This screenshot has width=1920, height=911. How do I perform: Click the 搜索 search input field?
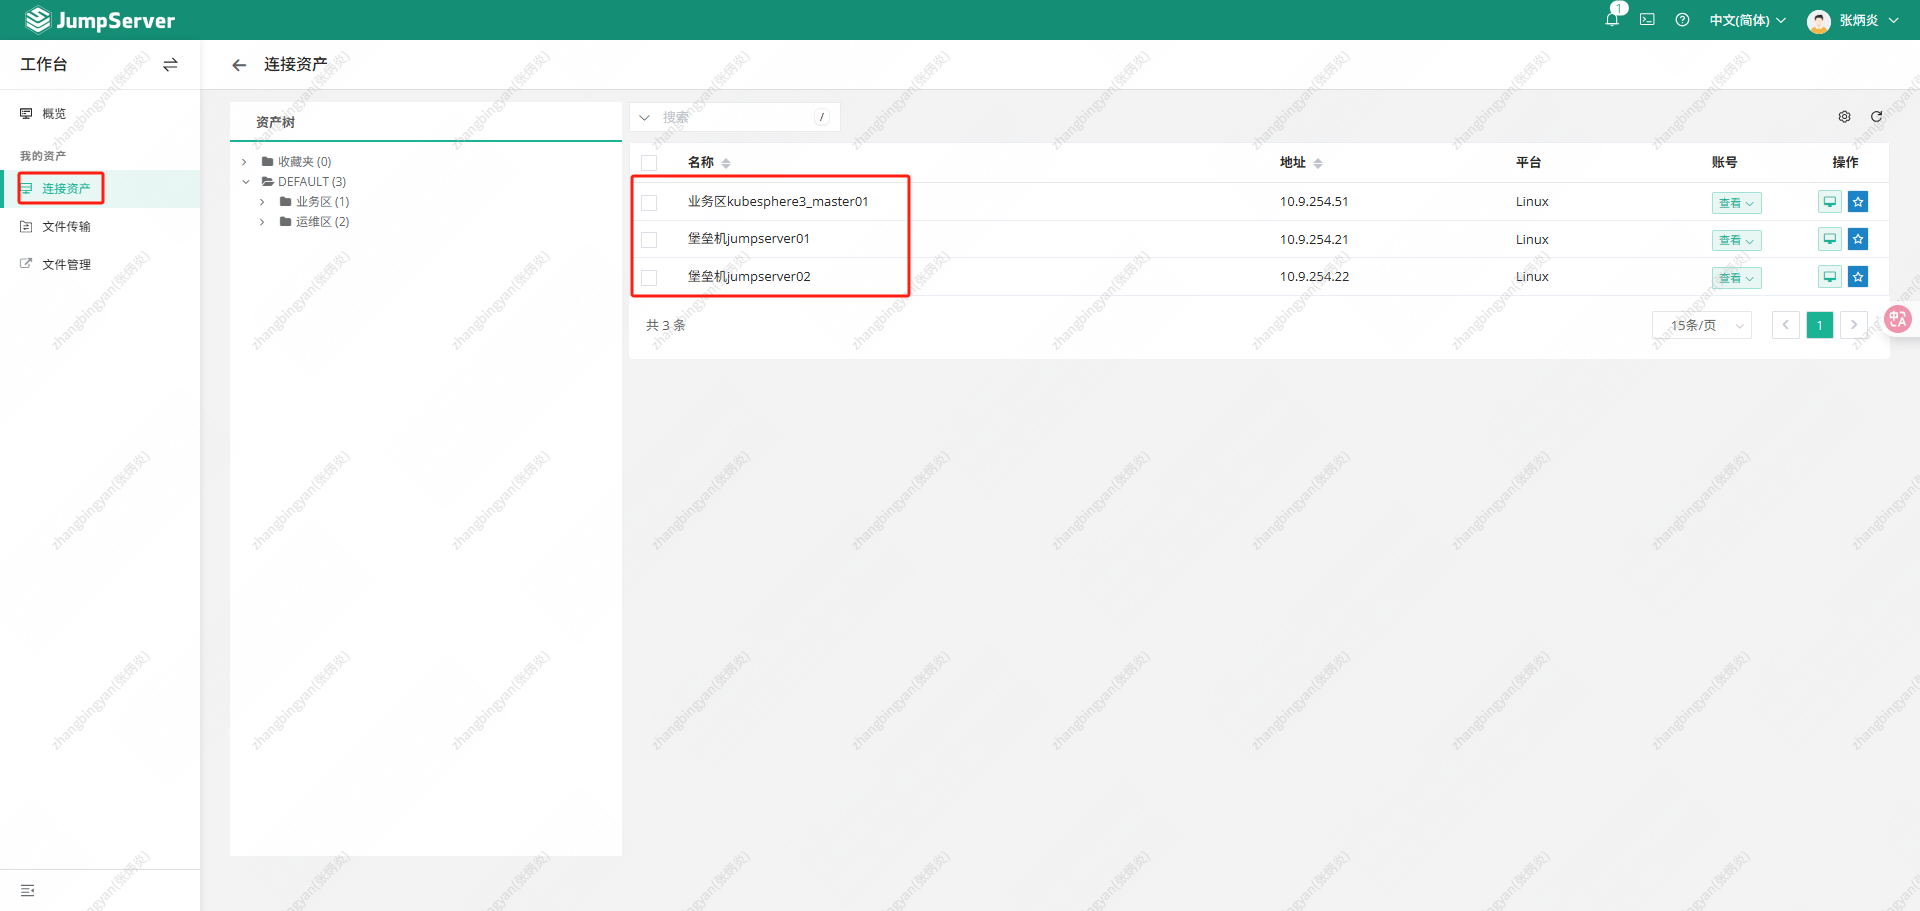735,117
